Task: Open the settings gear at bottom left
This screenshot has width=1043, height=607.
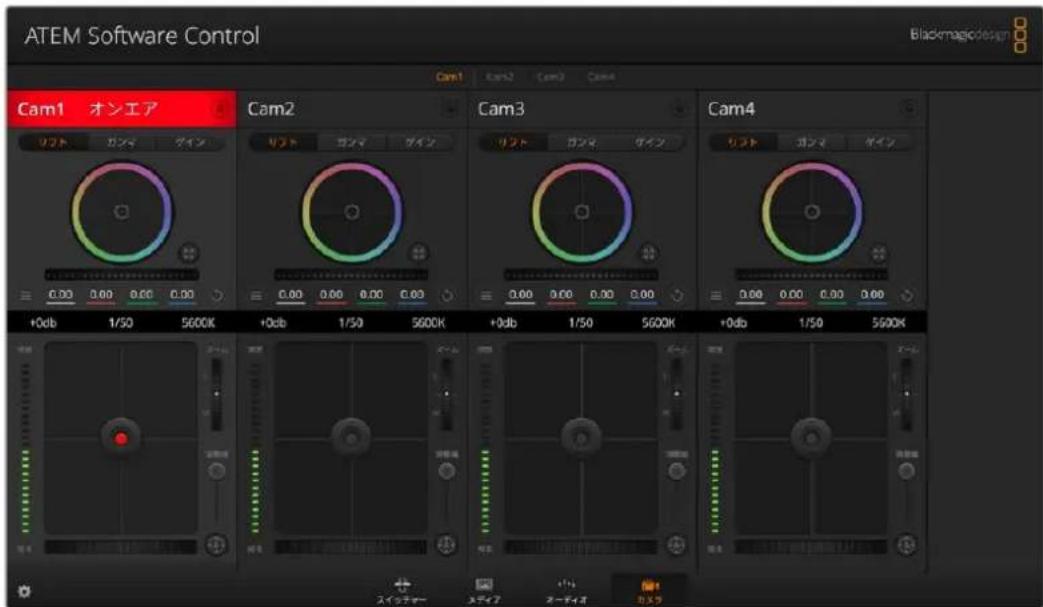Action: (x=25, y=591)
